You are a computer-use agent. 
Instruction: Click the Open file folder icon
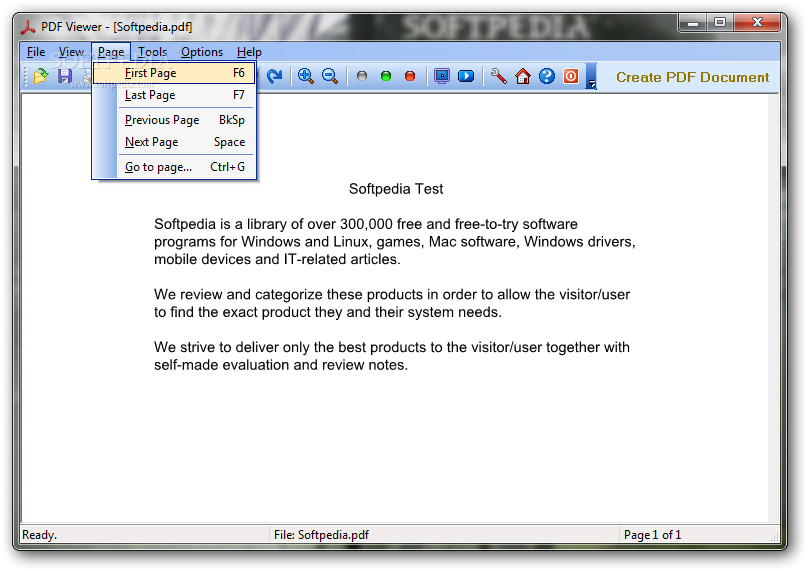coord(41,76)
